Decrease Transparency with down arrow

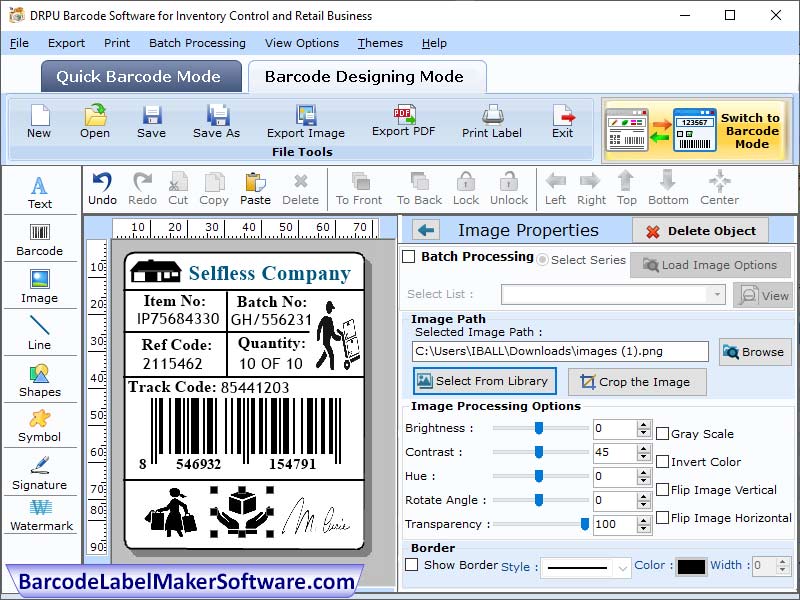tap(644, 528)
